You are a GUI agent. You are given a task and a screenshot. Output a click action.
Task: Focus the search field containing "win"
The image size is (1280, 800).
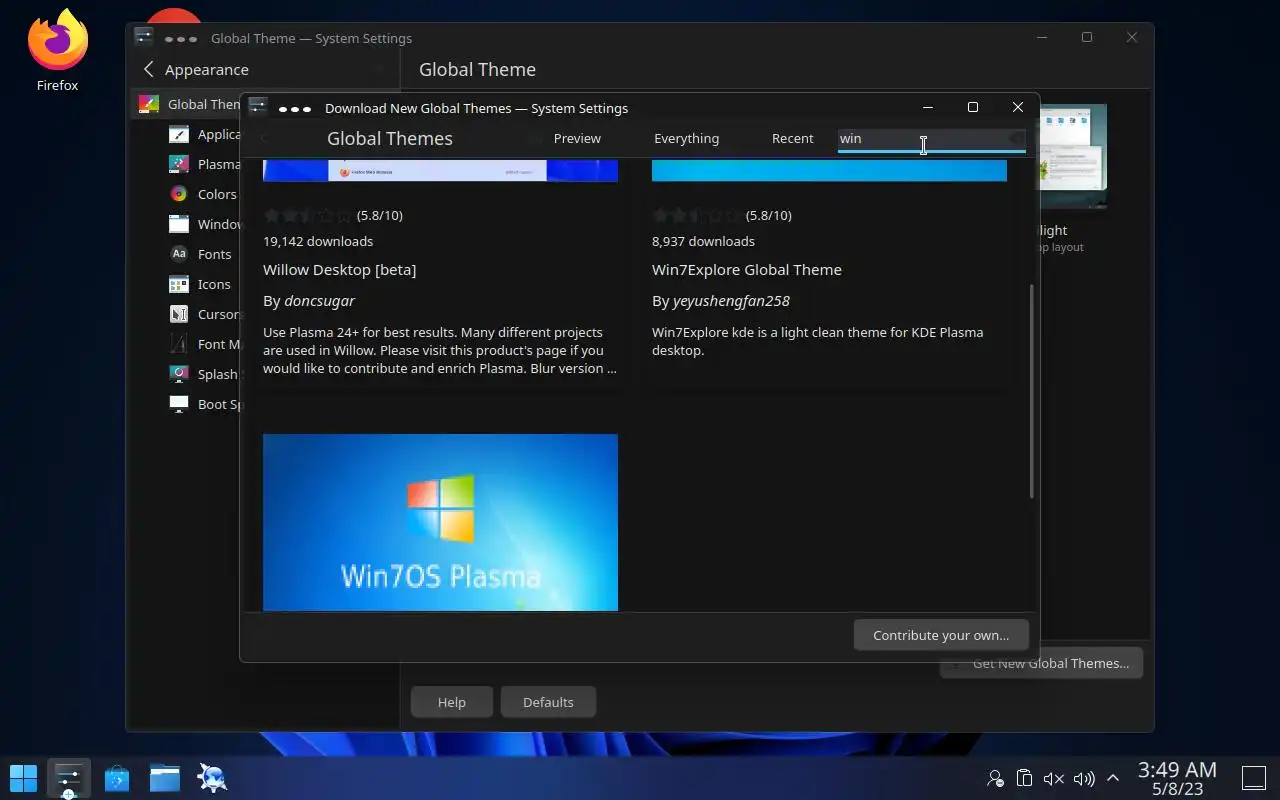931,138
